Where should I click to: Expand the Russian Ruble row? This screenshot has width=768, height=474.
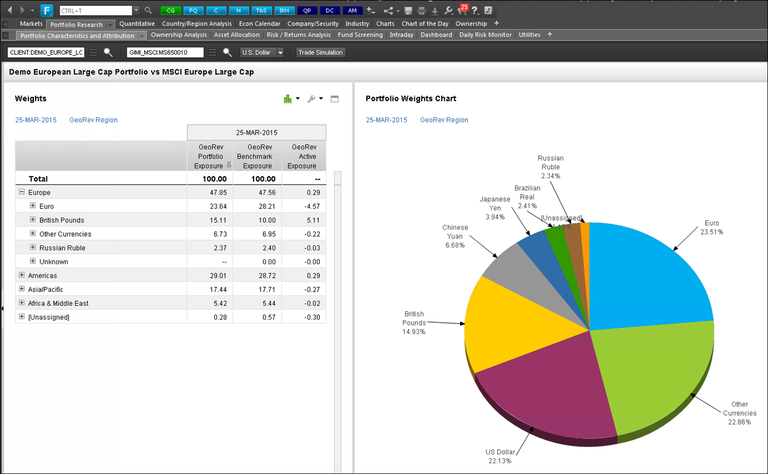[33, 247]
